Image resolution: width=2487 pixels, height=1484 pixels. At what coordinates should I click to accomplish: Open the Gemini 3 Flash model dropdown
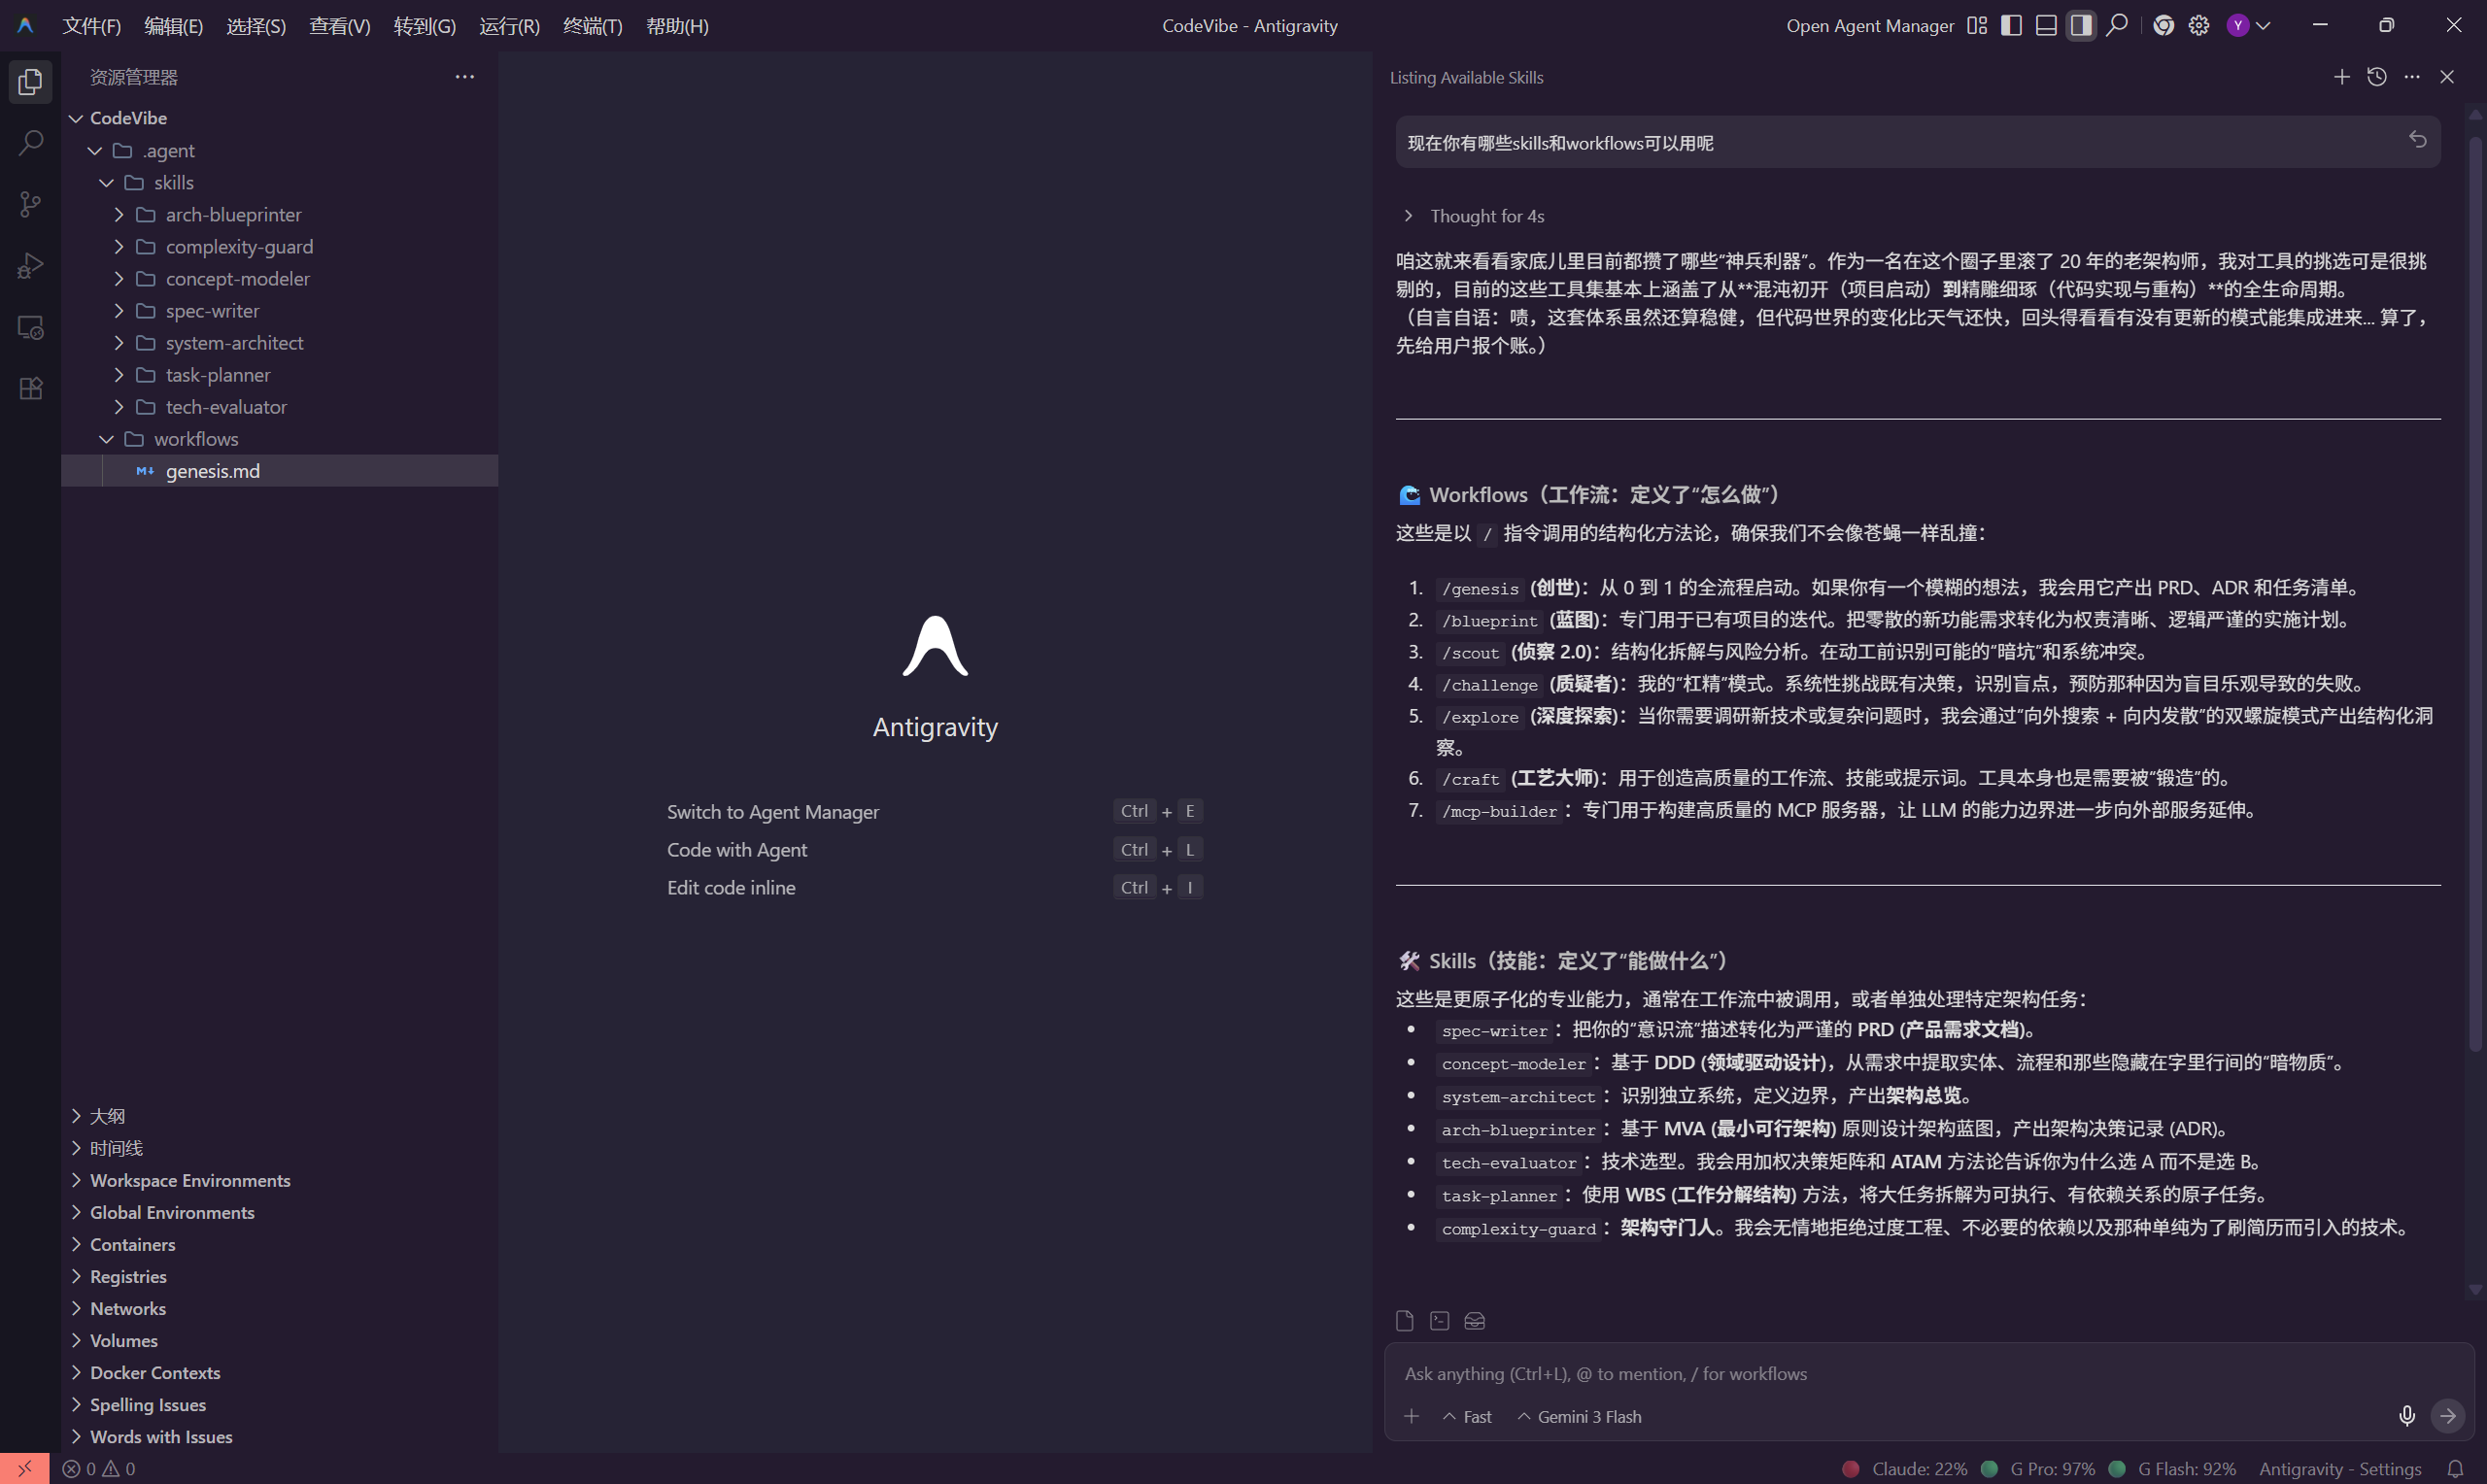1580,1416
